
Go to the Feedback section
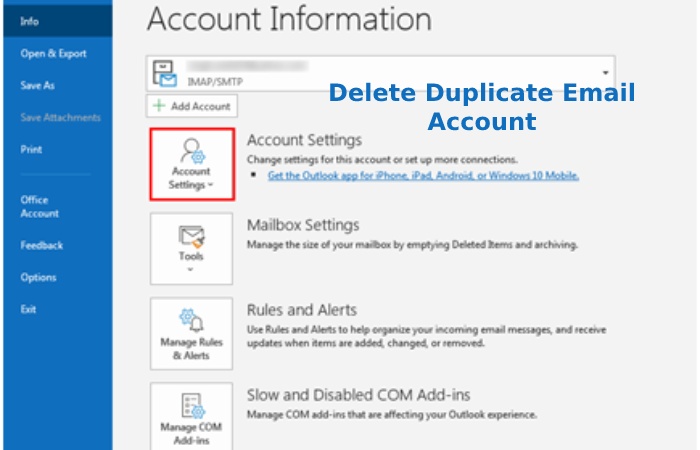tap(42, 245)
